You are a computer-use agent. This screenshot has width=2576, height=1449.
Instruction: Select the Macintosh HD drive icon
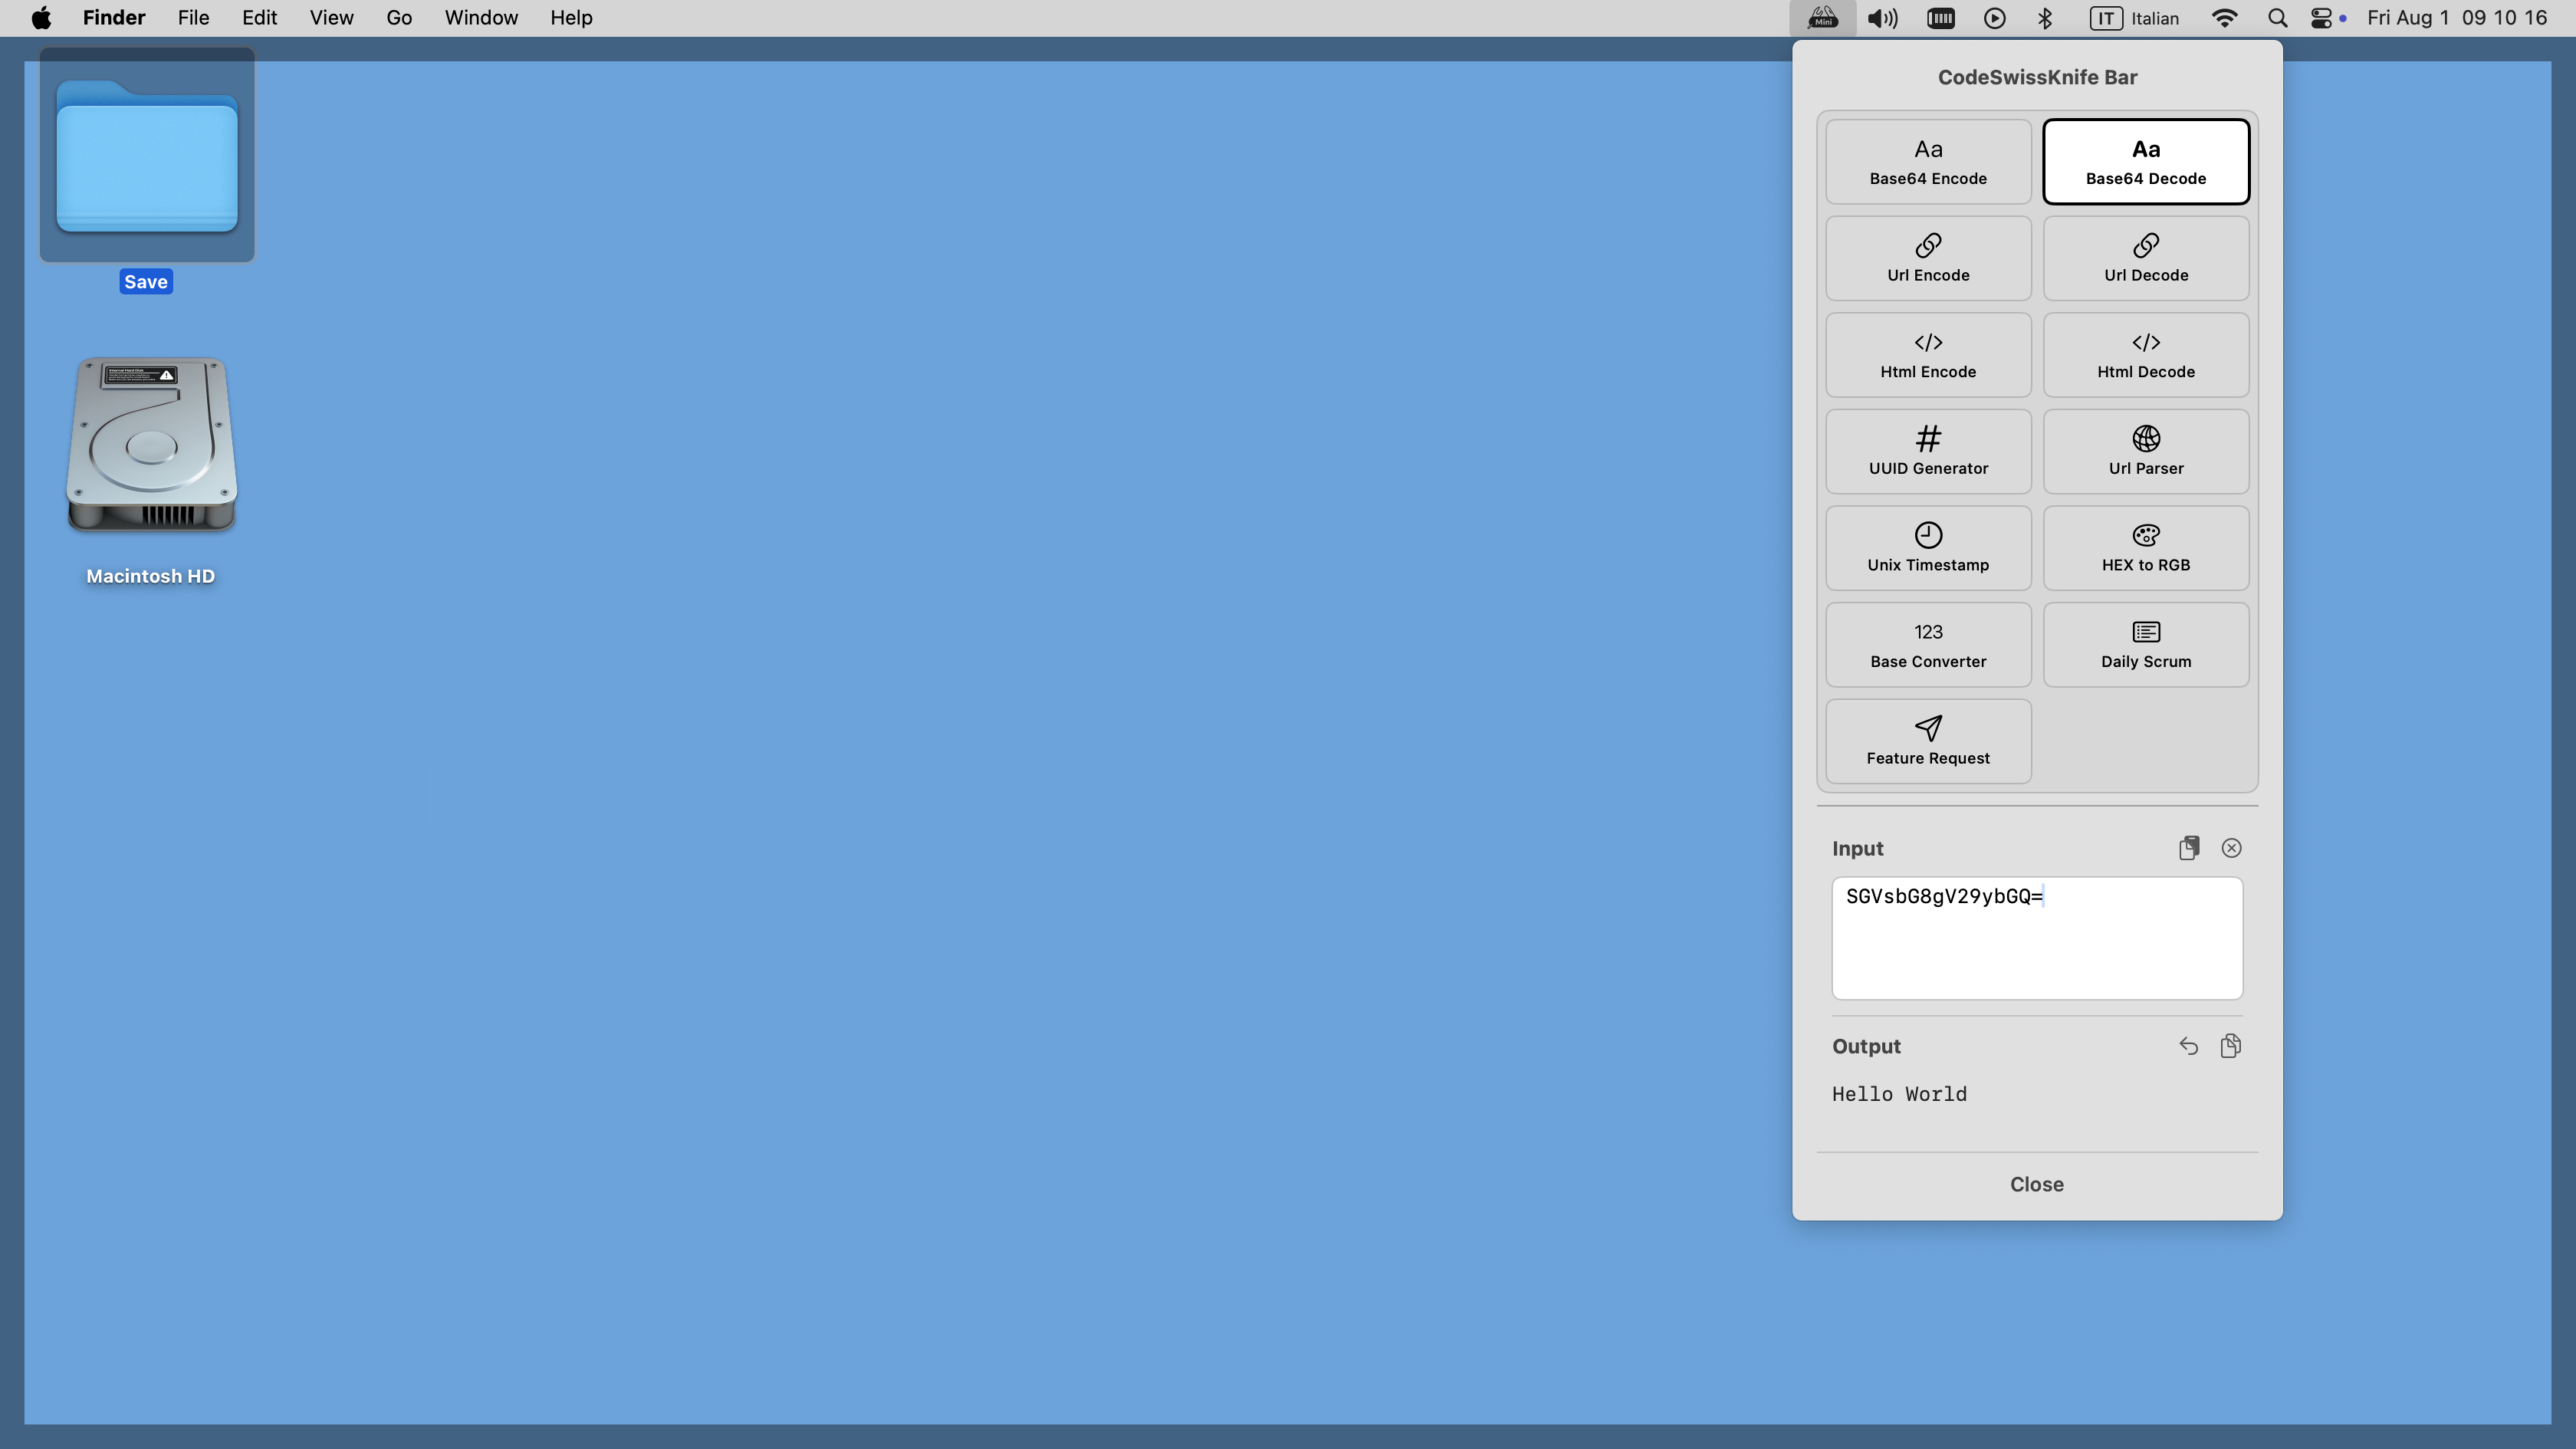[151, 443]
